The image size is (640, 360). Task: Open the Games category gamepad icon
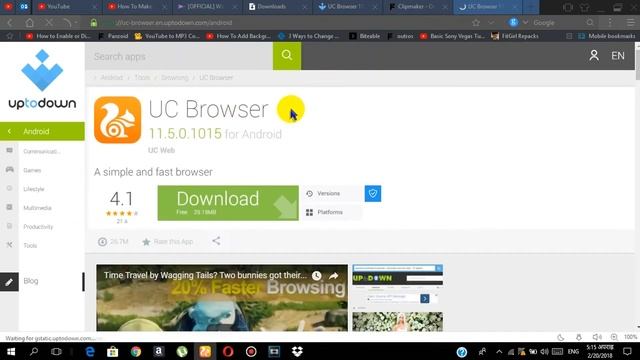tap(9, 170)
